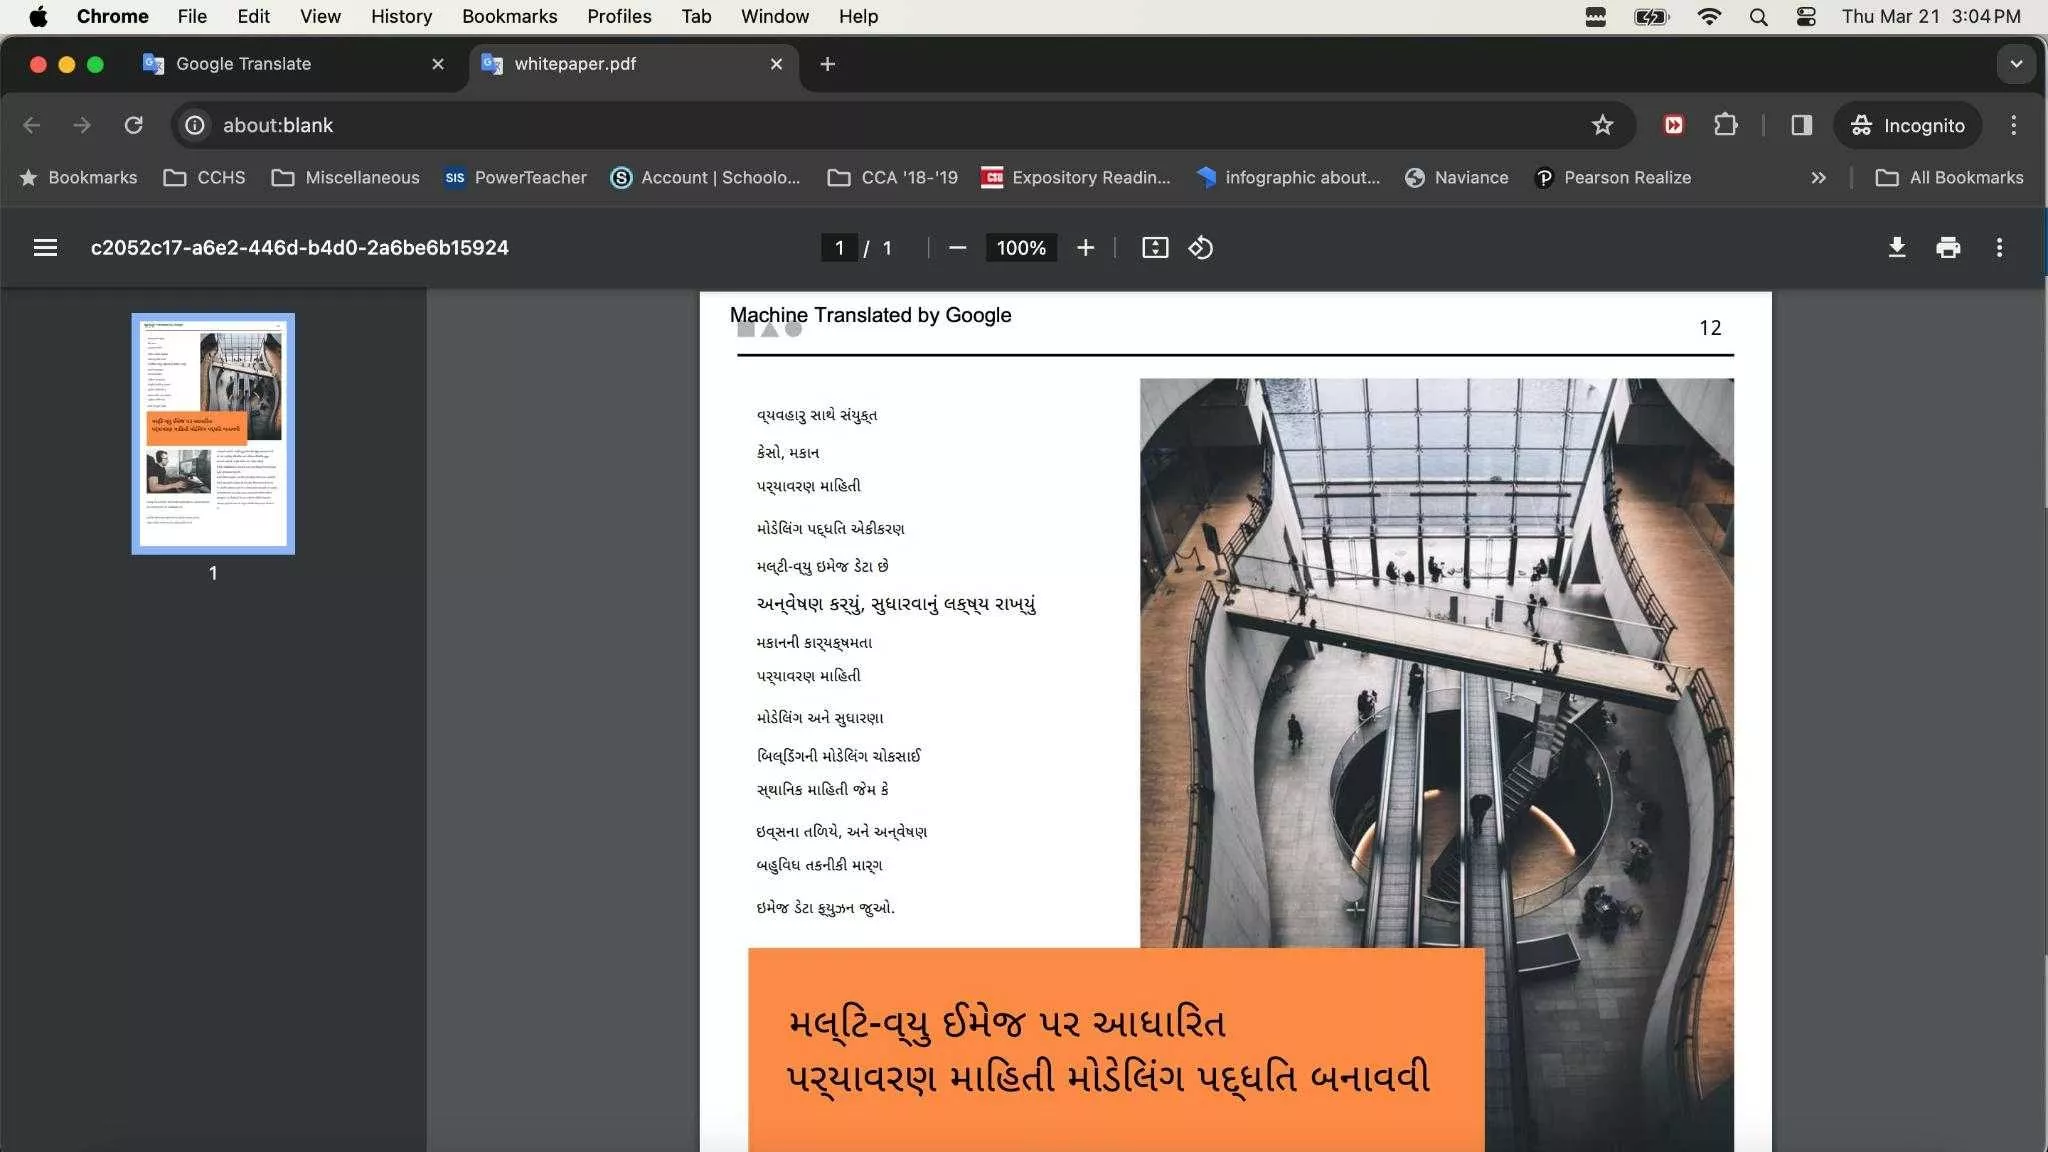2048x1152 pixels.
Task: Toggle the PDF thumbnail sidebar
Action: (45, 247)
